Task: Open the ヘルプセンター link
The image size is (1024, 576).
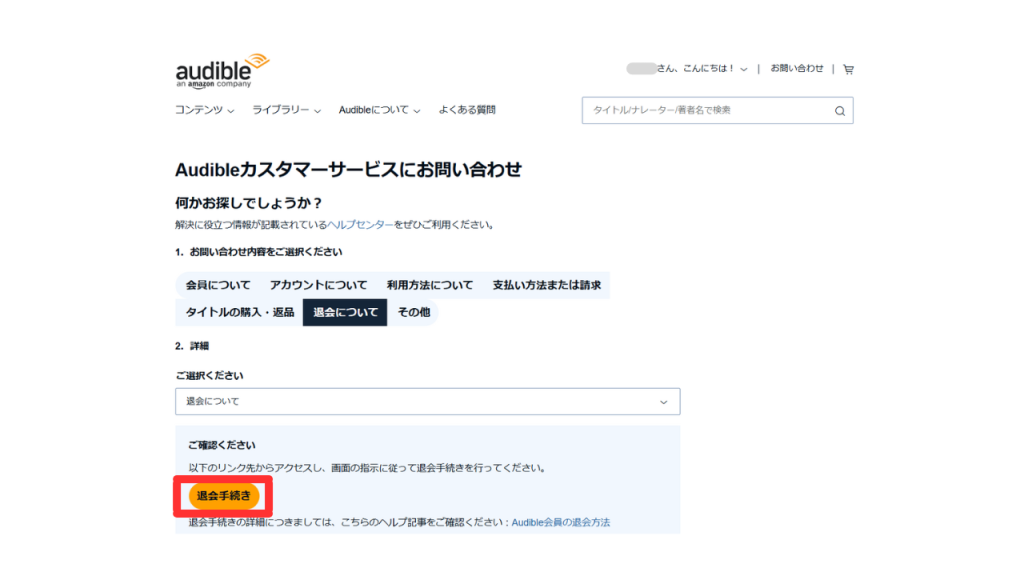Action: coord(360,225)
